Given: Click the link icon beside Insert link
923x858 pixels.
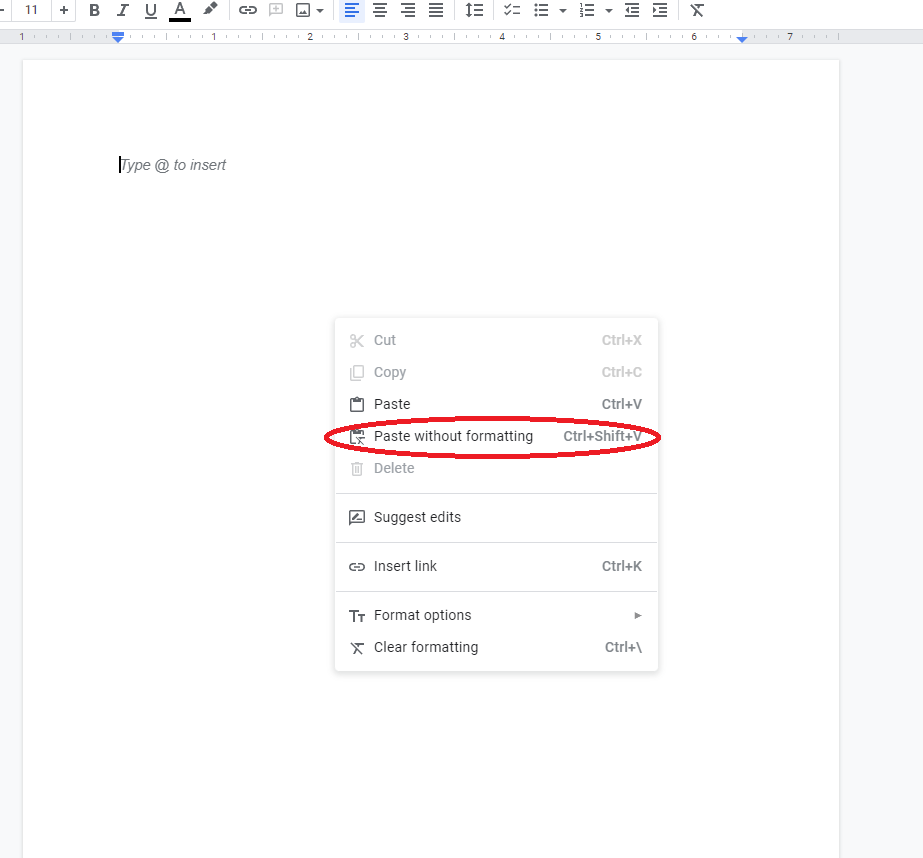Looking at the screenshot, I should 357,567.
